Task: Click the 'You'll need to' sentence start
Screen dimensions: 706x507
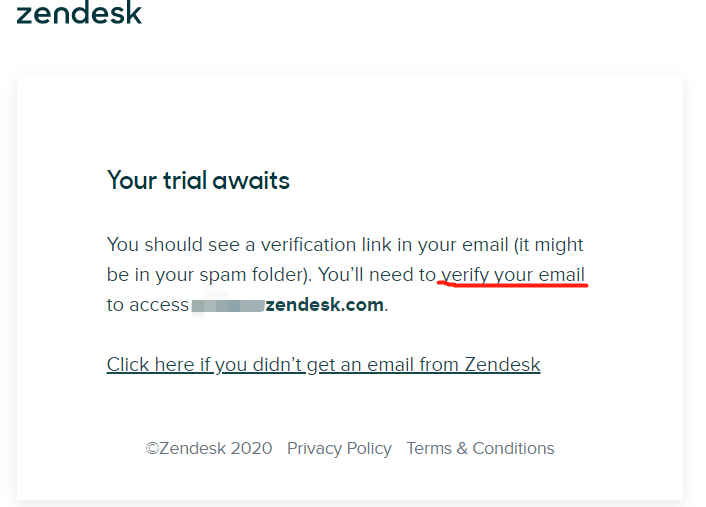Action: pyautogui.click(x=377, y=275)
